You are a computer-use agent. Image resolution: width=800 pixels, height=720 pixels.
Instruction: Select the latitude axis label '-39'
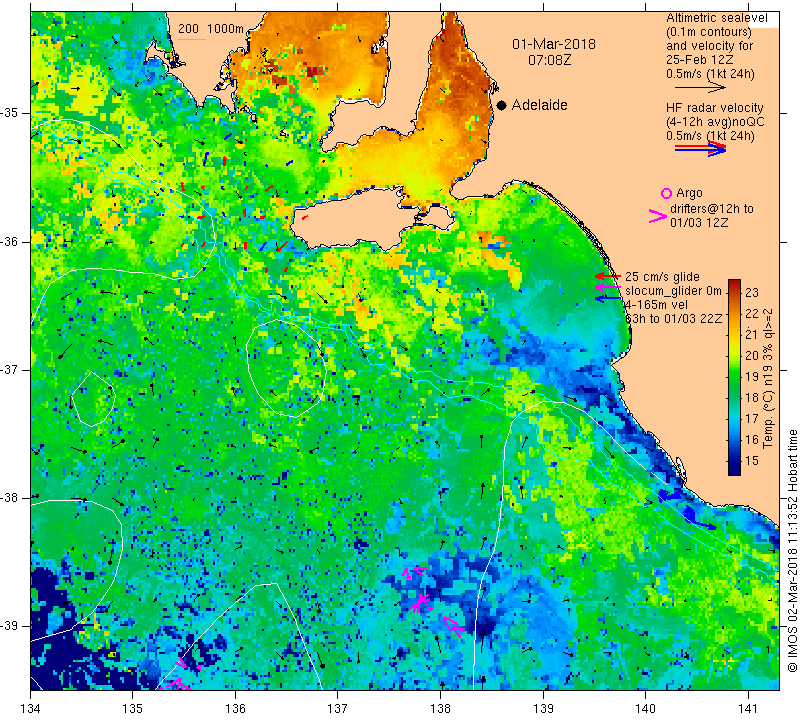pos(9,626)
